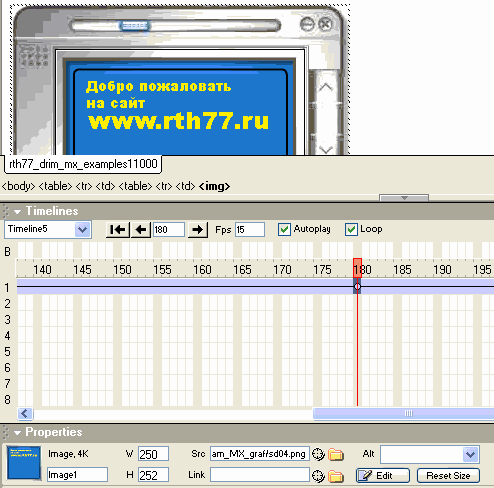Click the keyframe at frame 180
Screen dimensions: 494x488
tap(357, 287)
